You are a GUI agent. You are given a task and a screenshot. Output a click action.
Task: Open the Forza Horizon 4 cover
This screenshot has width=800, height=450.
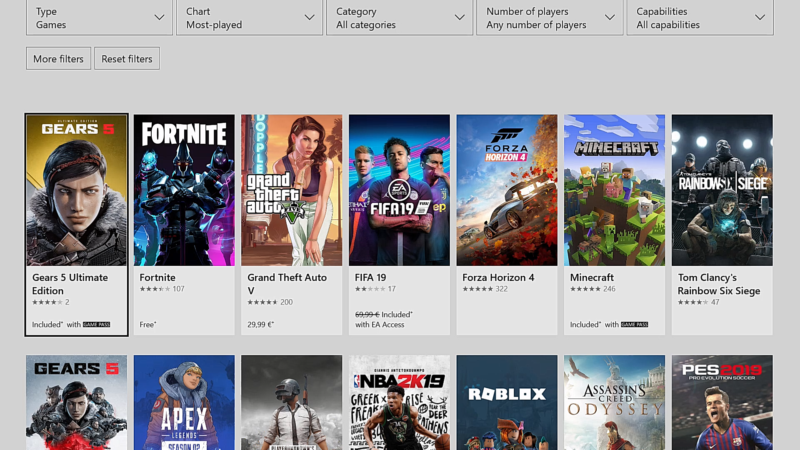pyautogui.click(x=507, y=190)
